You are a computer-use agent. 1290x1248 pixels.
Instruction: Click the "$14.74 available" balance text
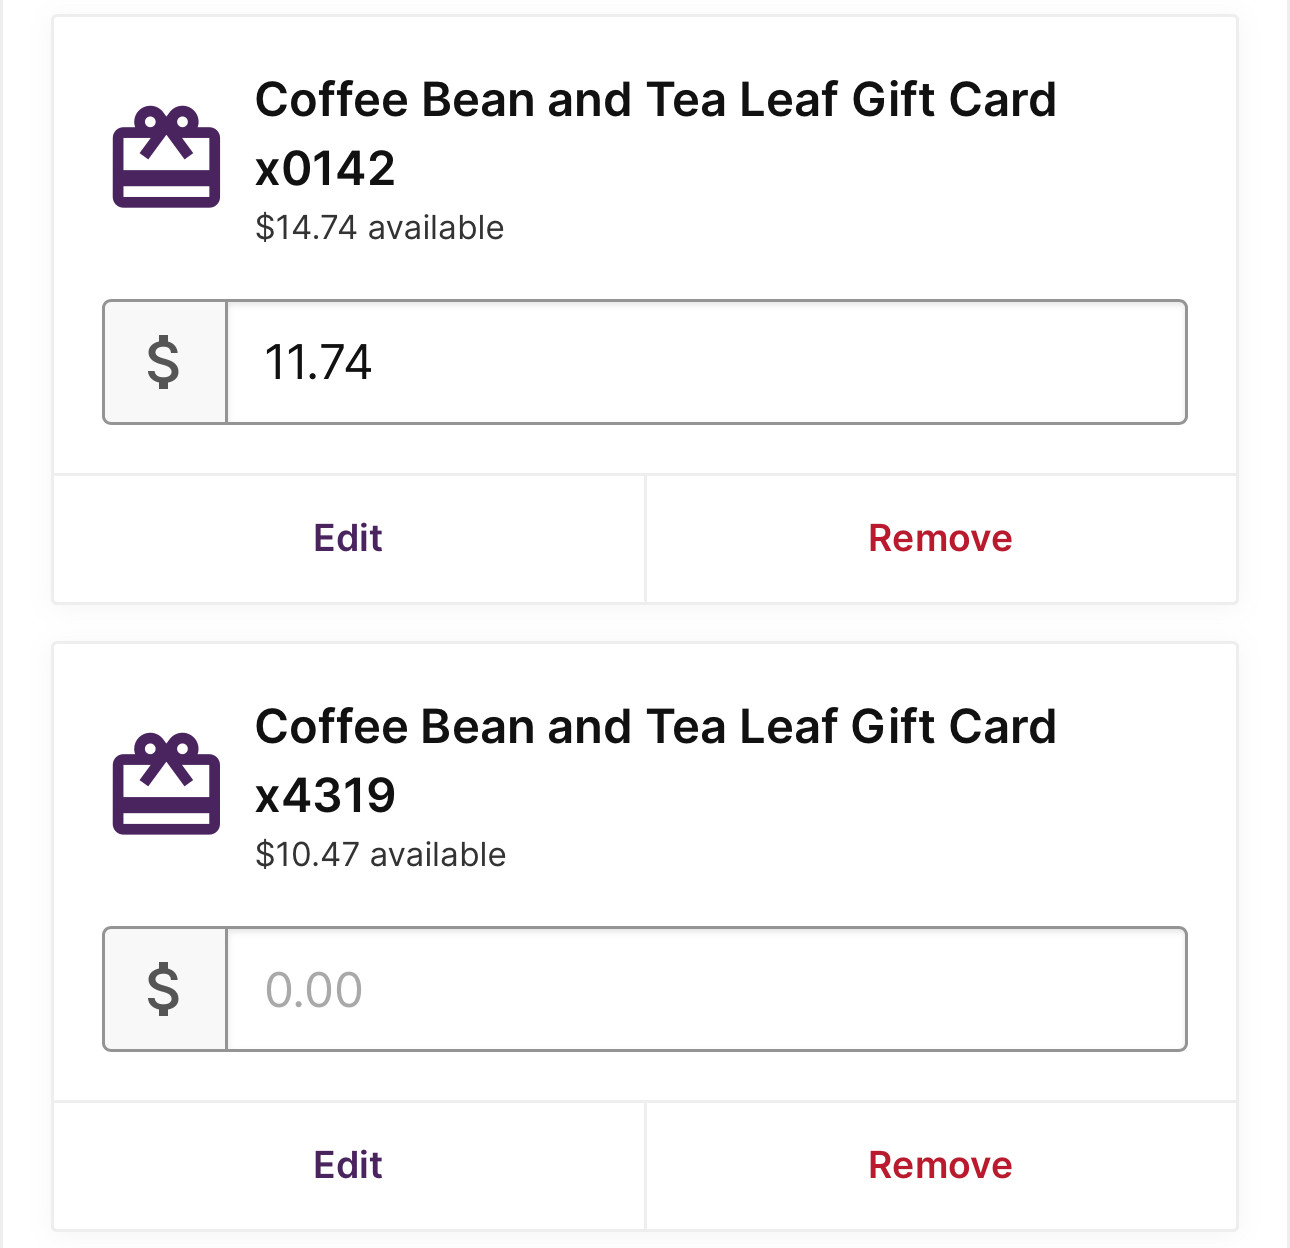[380, 228]
